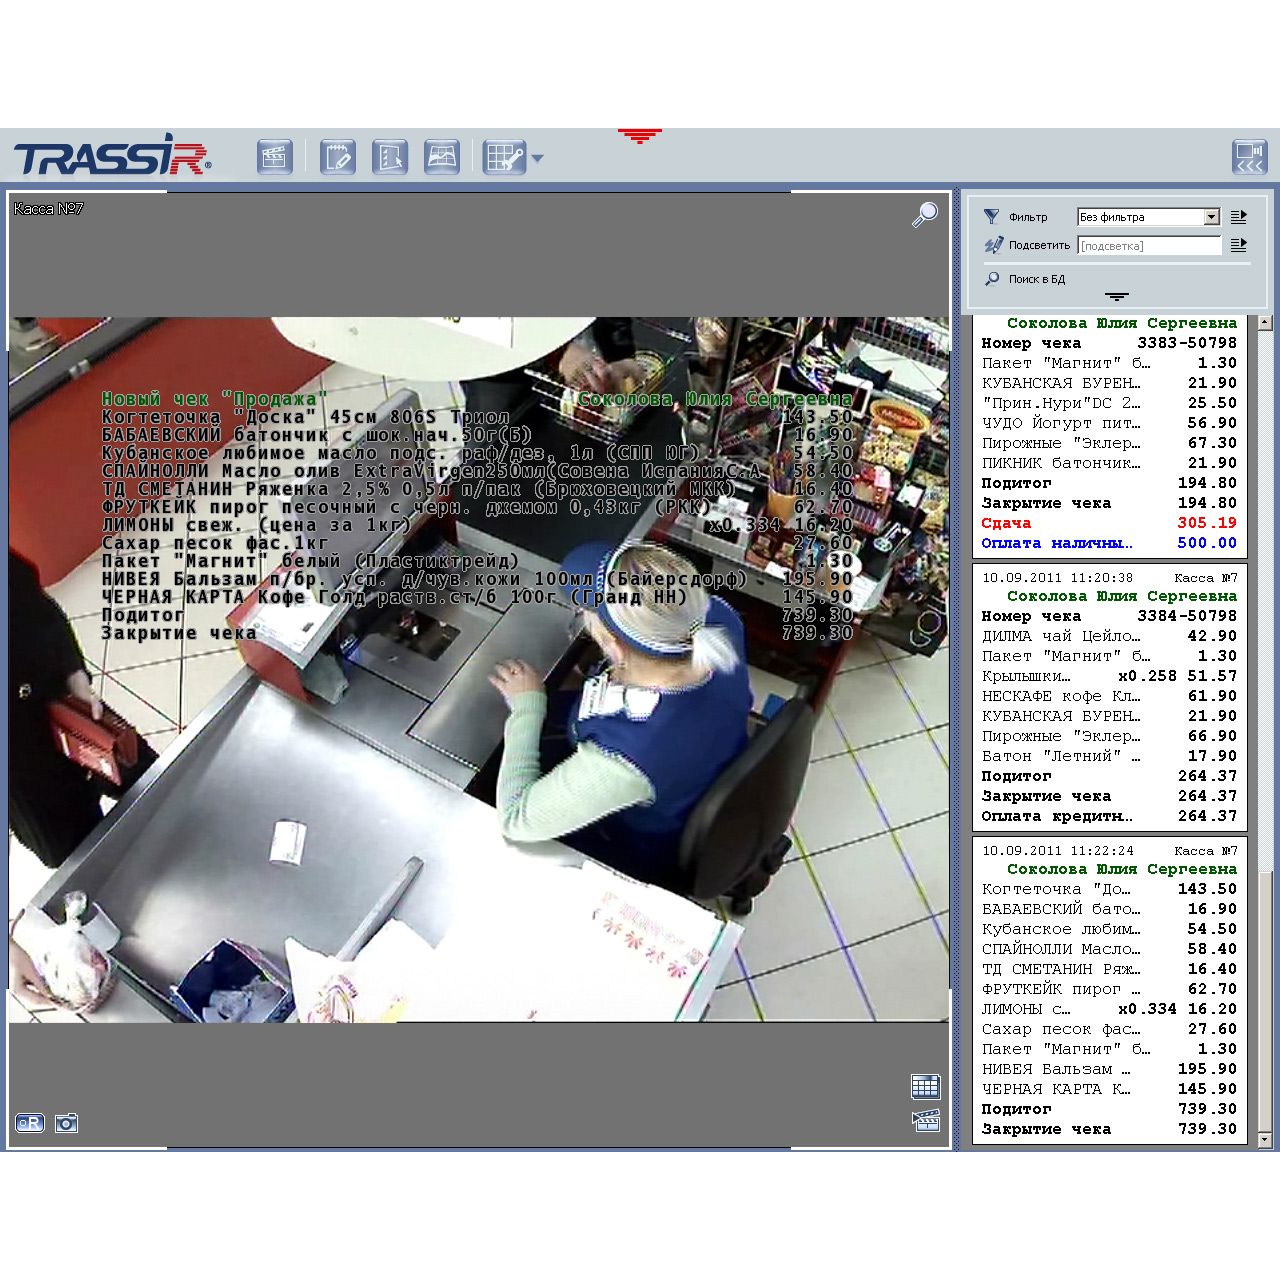
Task: Click the Фильтр funnel icon
Action: coord(991,216)
